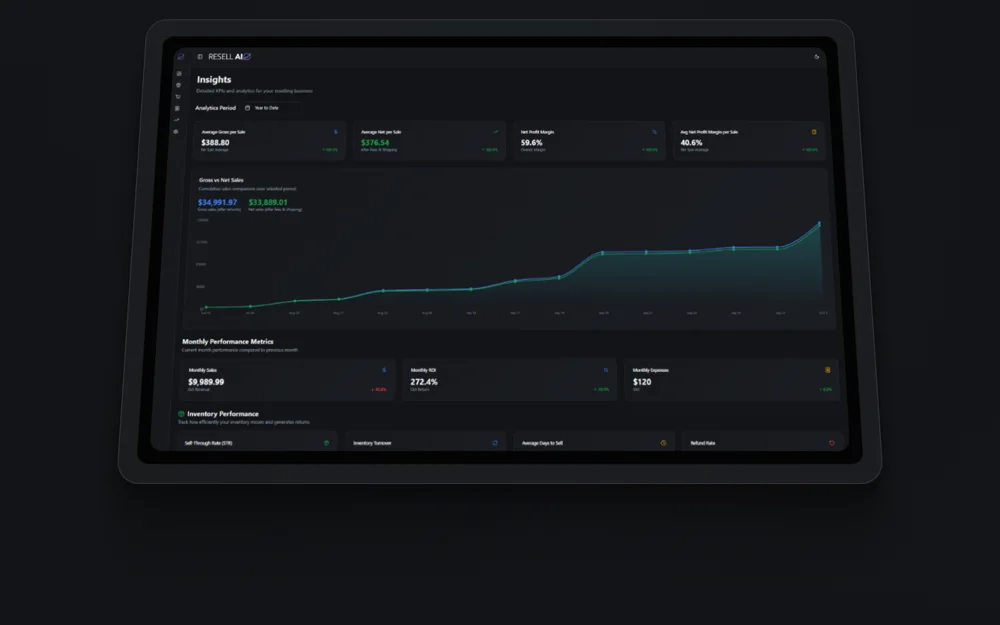Click the orange icon on Monthly Expenses card
Image resolution: width=1000 pixels, height=625 pixels.
coord(828,370)
